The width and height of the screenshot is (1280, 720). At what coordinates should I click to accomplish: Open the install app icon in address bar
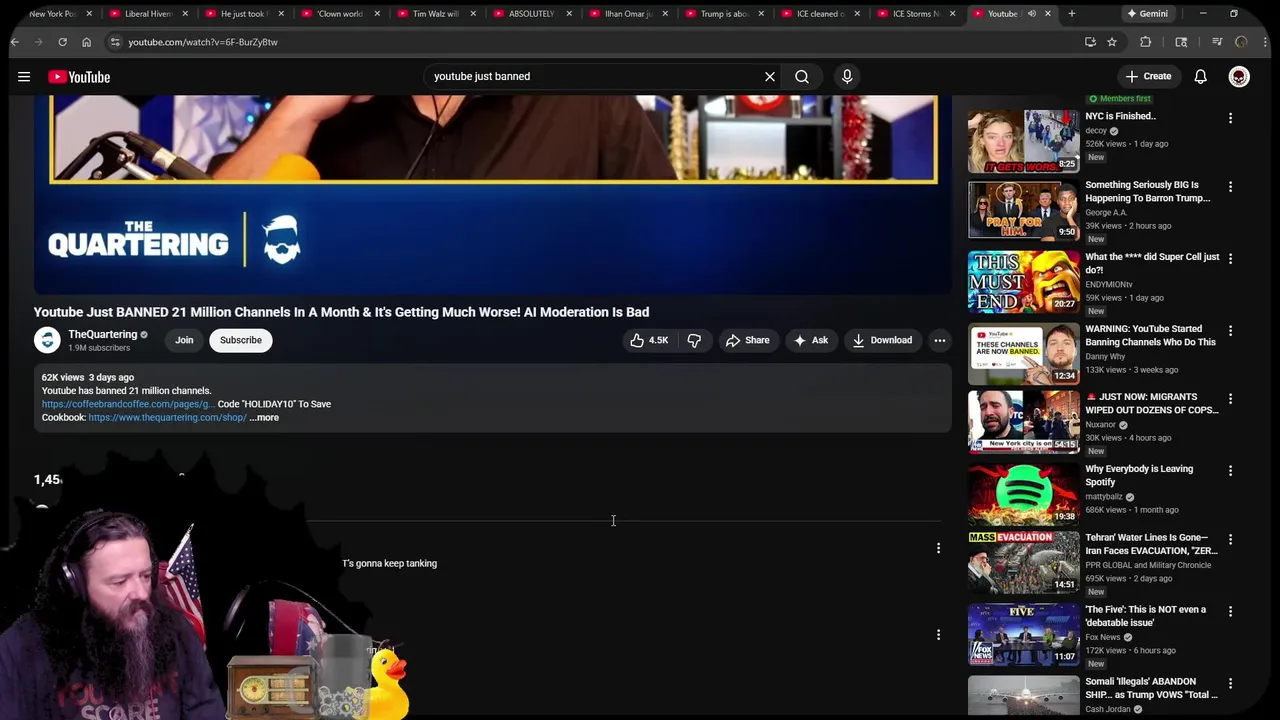click(1090, 42)
